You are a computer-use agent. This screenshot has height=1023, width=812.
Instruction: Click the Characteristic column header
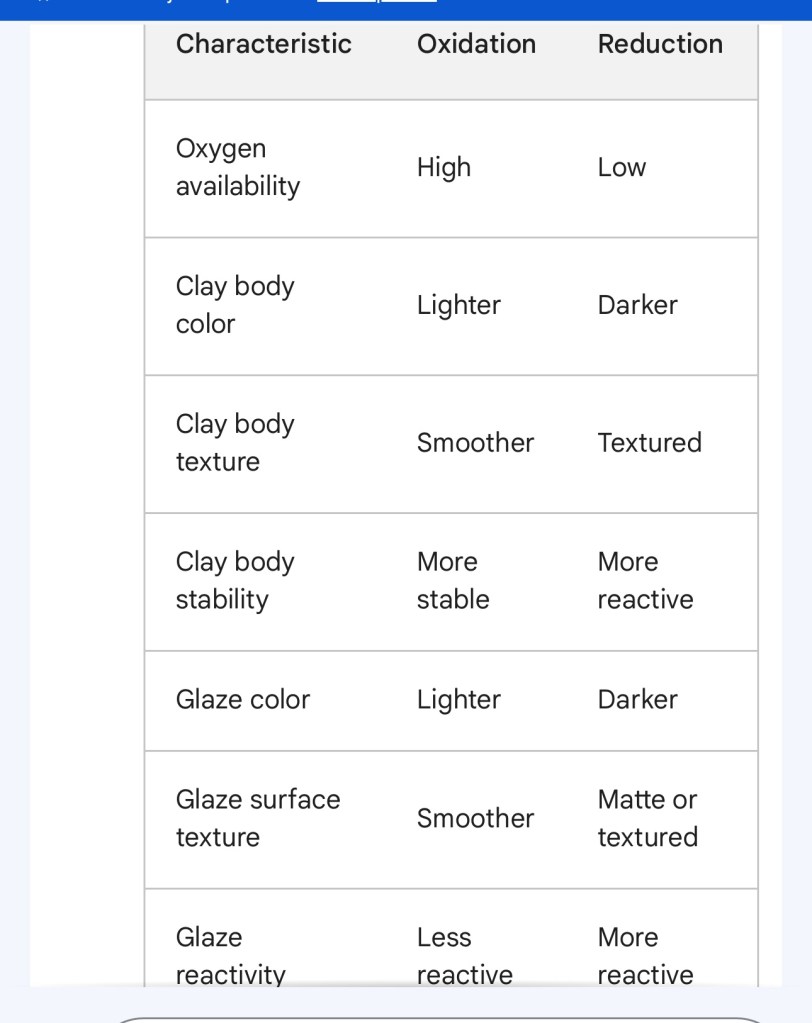(x=263, y=44)
